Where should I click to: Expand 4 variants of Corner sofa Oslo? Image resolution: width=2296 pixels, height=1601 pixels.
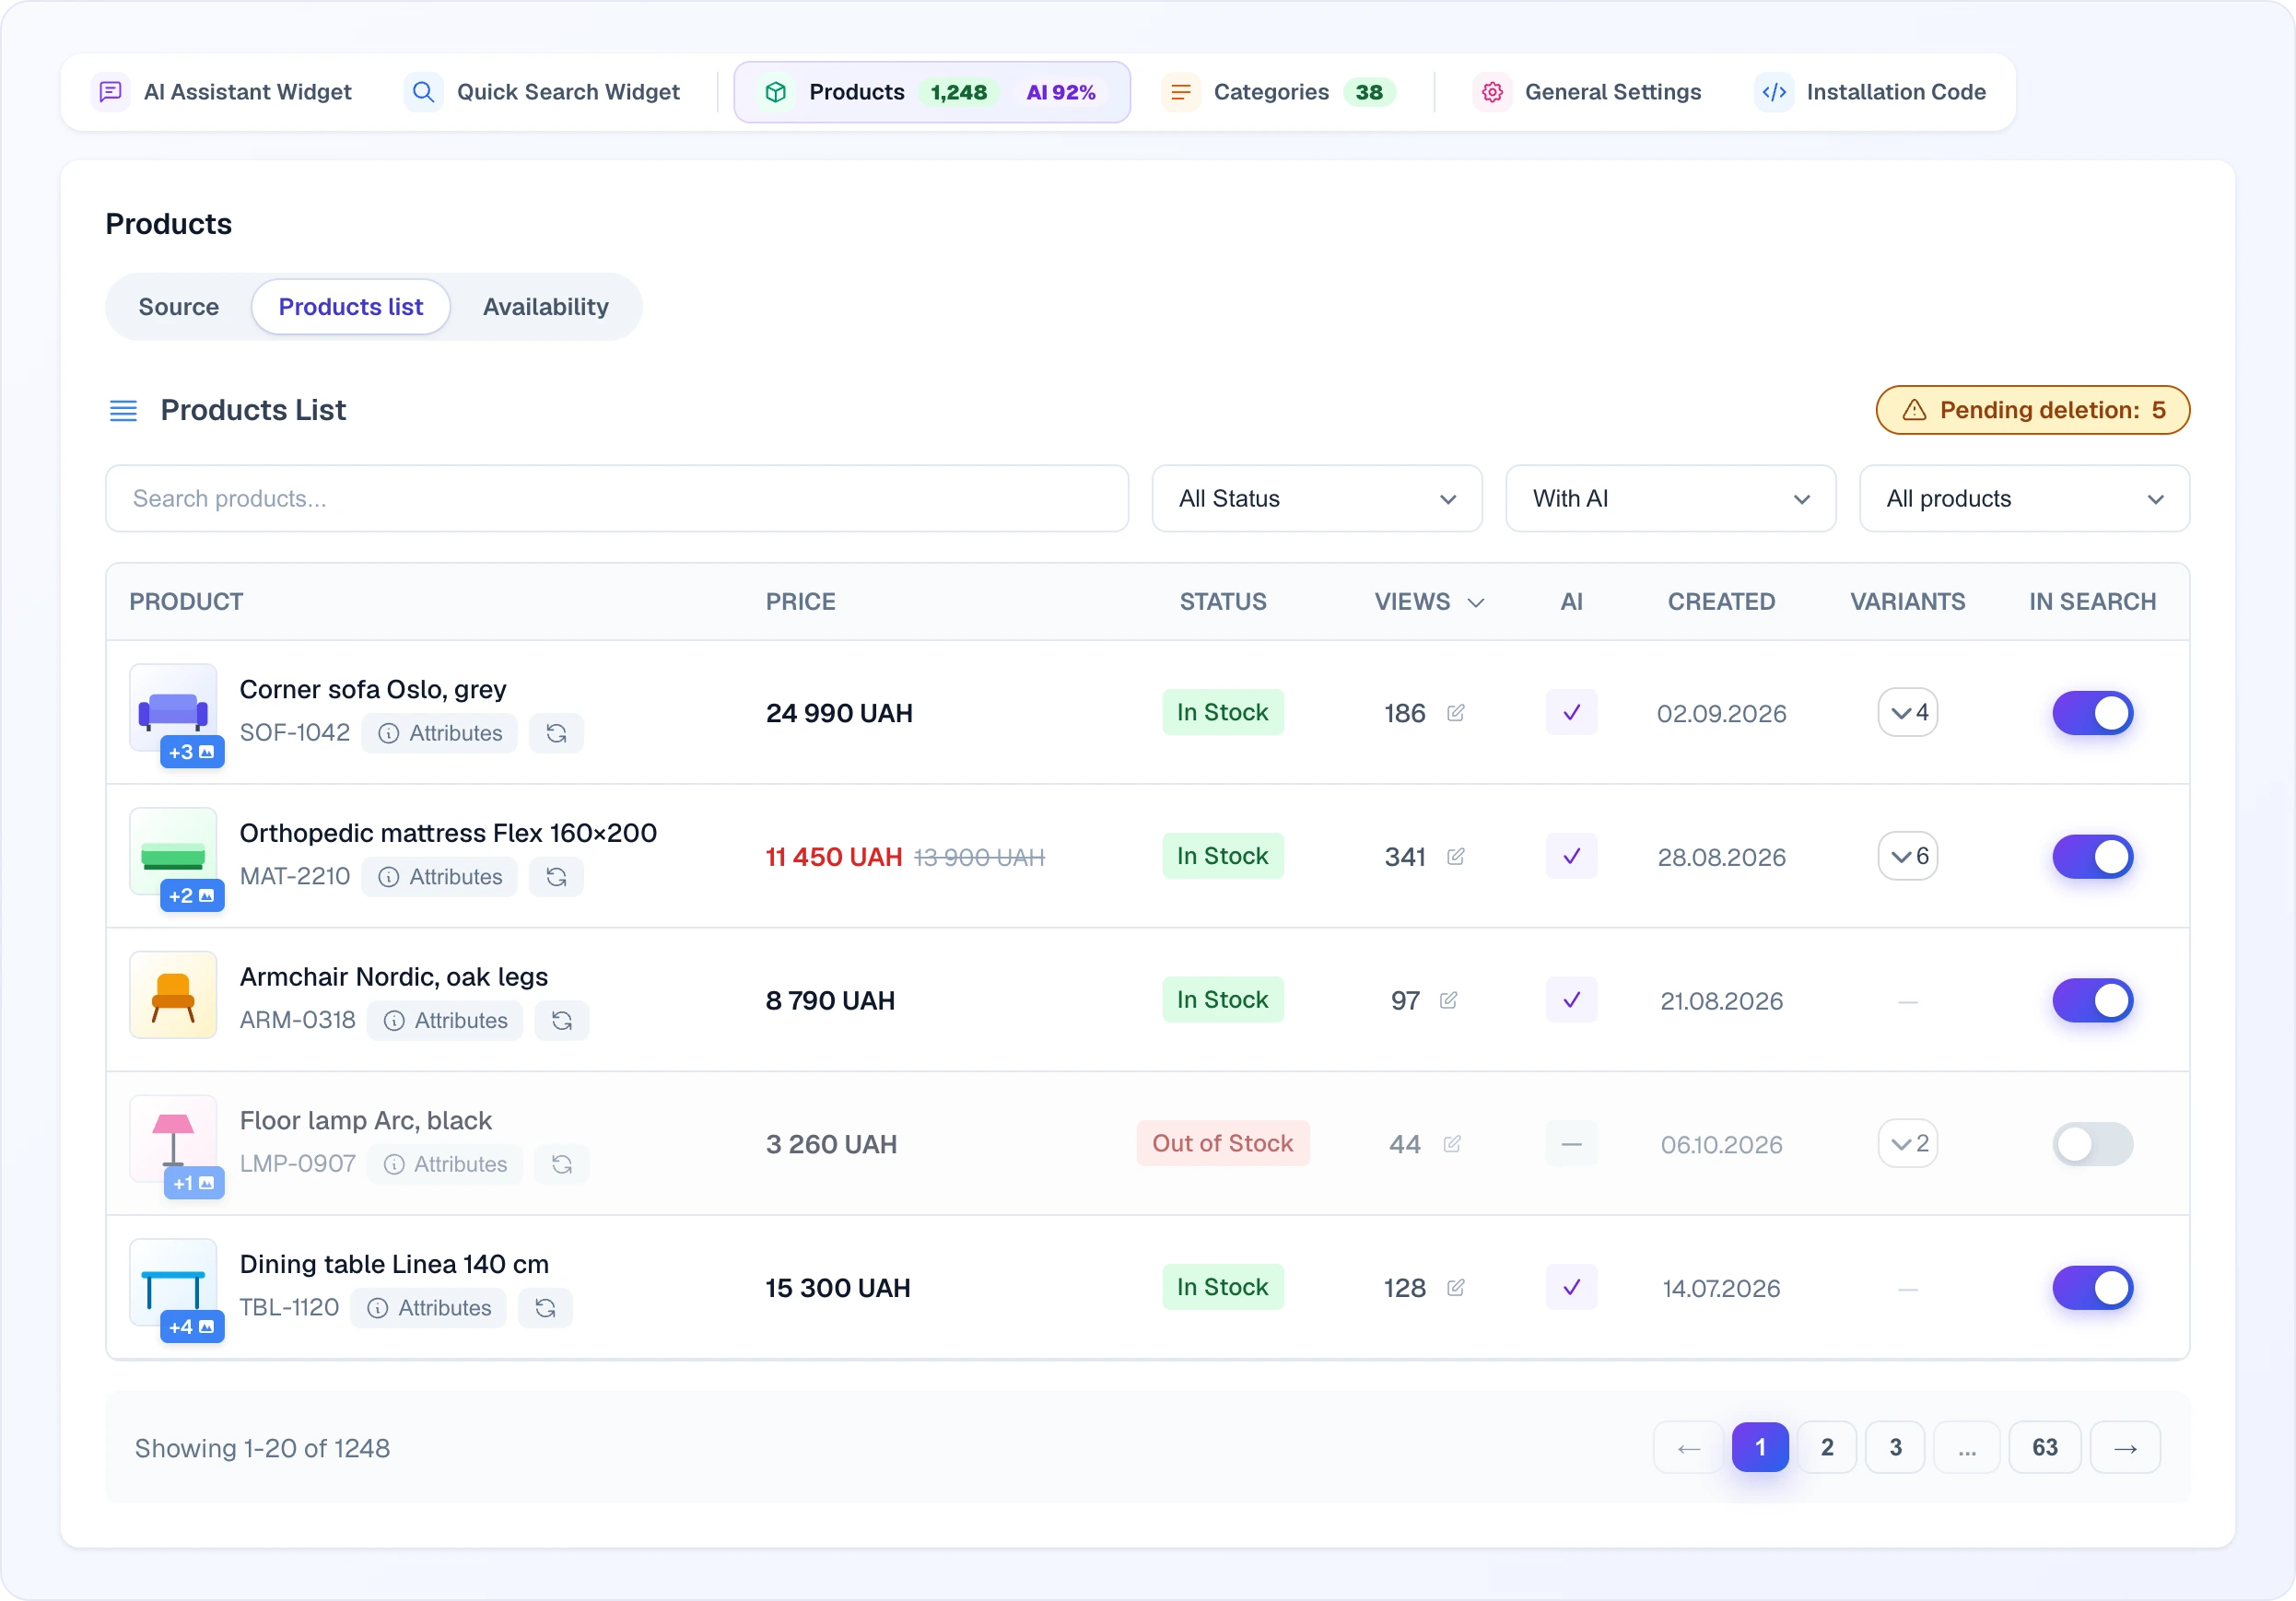click(x=1908, y=713)
